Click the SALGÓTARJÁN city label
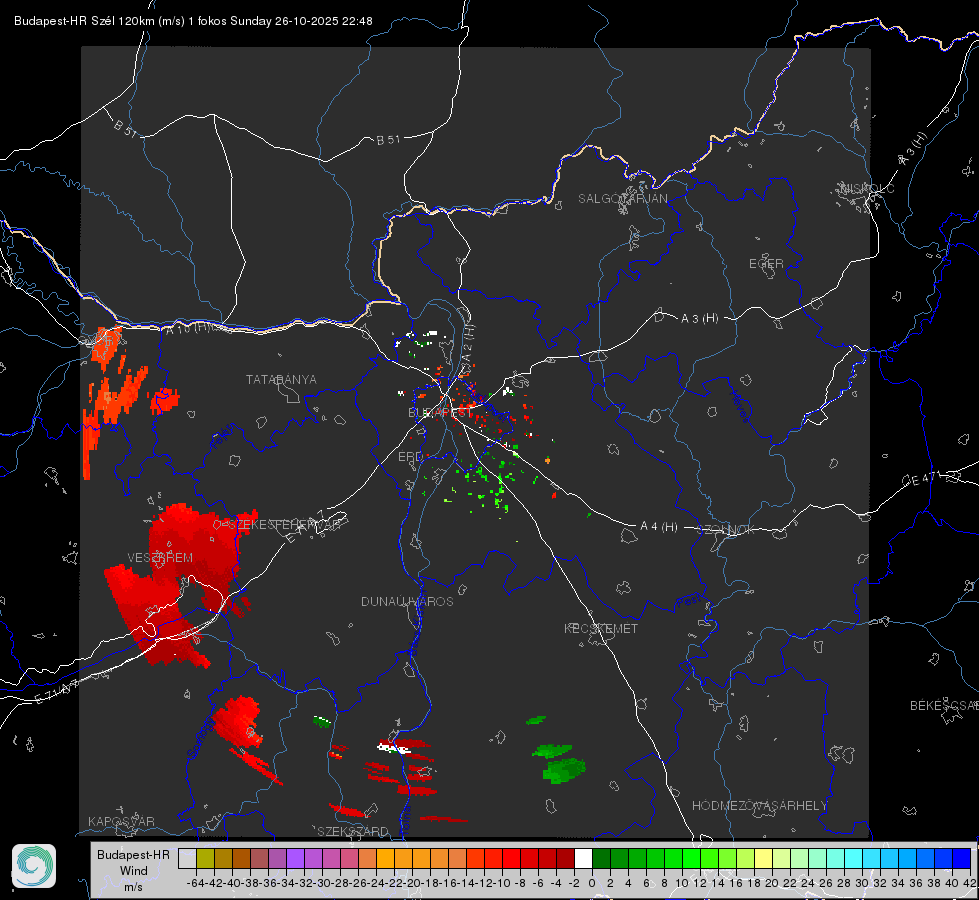 point(622,199)
